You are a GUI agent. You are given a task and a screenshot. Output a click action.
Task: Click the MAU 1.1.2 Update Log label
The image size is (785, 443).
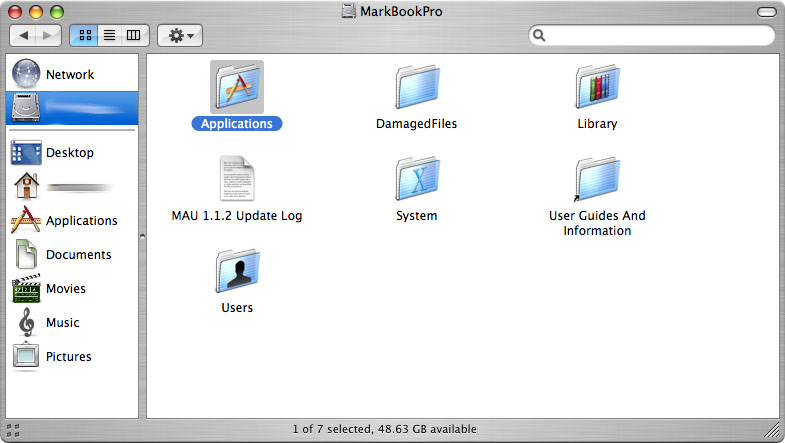tap(237, 216)
